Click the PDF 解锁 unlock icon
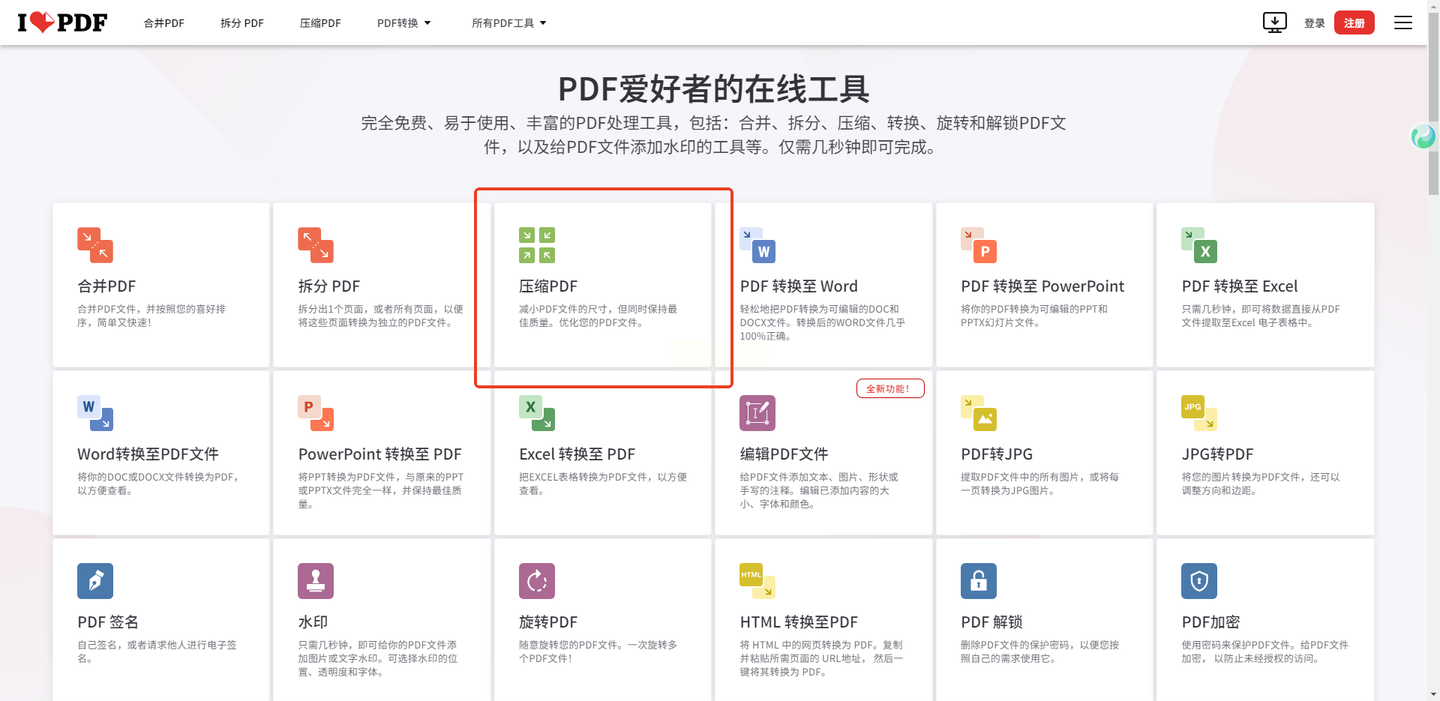 [979, 581]
